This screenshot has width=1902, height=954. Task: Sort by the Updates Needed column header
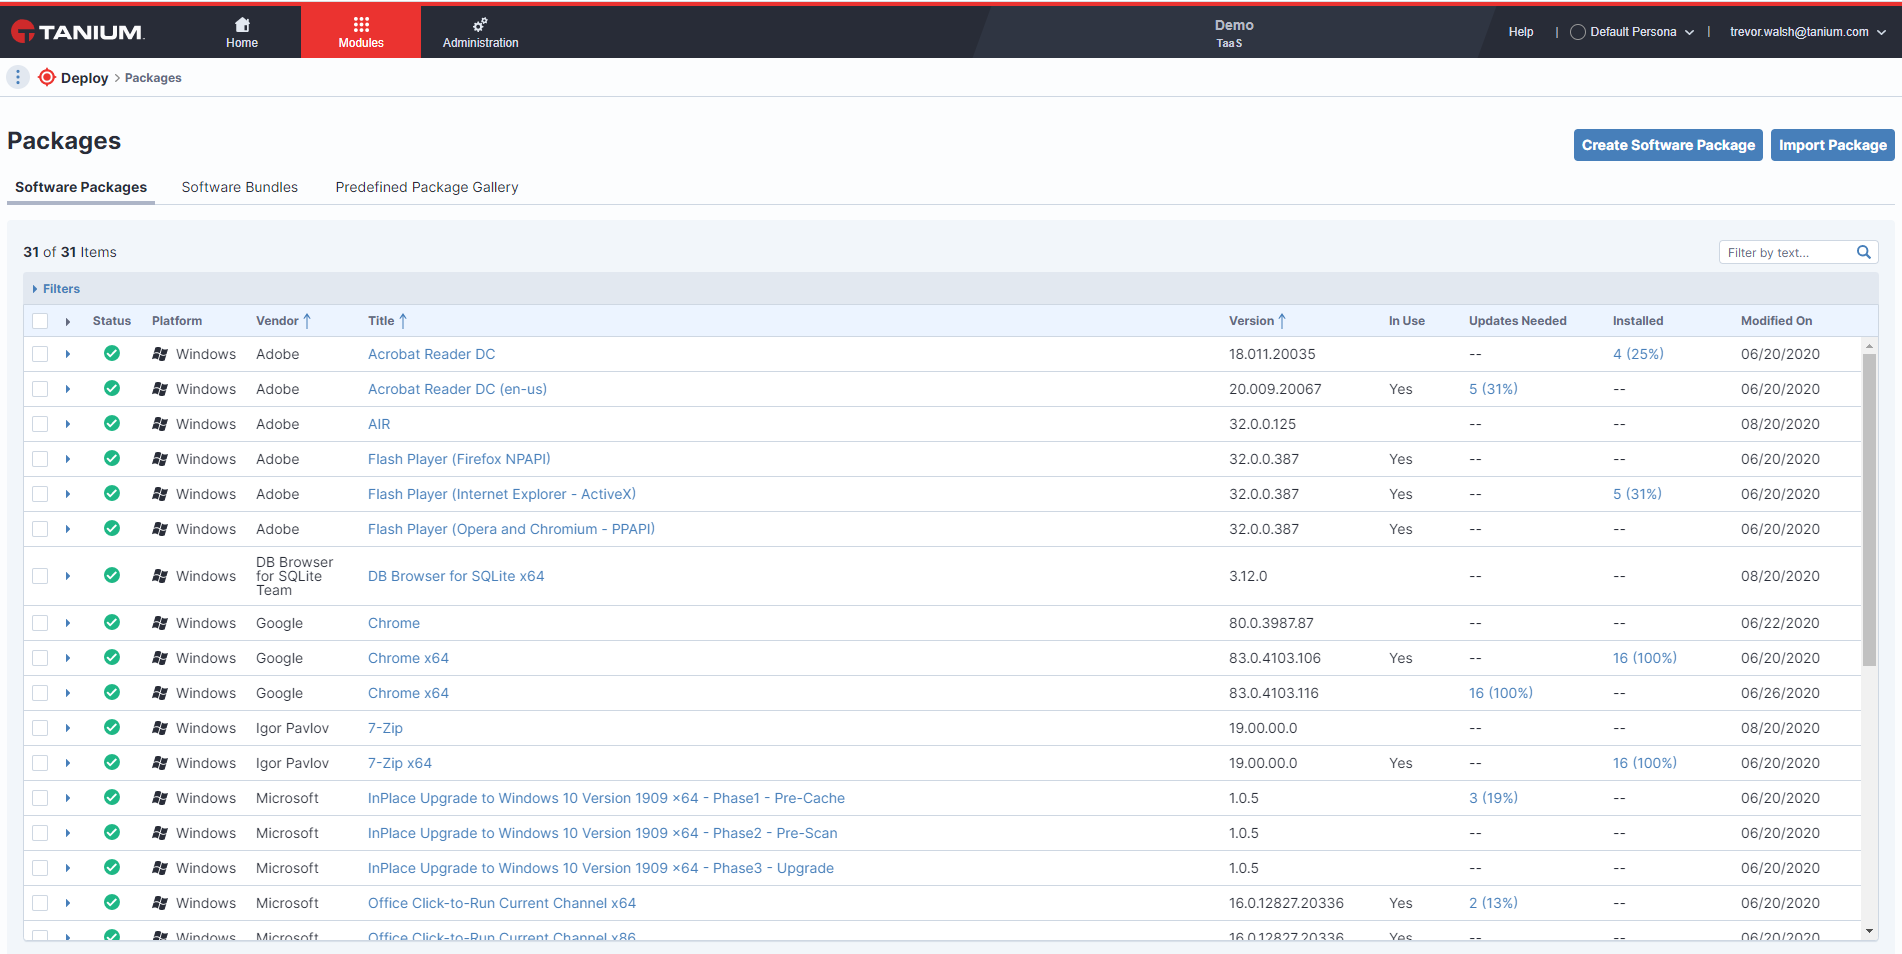point(1517,321)
